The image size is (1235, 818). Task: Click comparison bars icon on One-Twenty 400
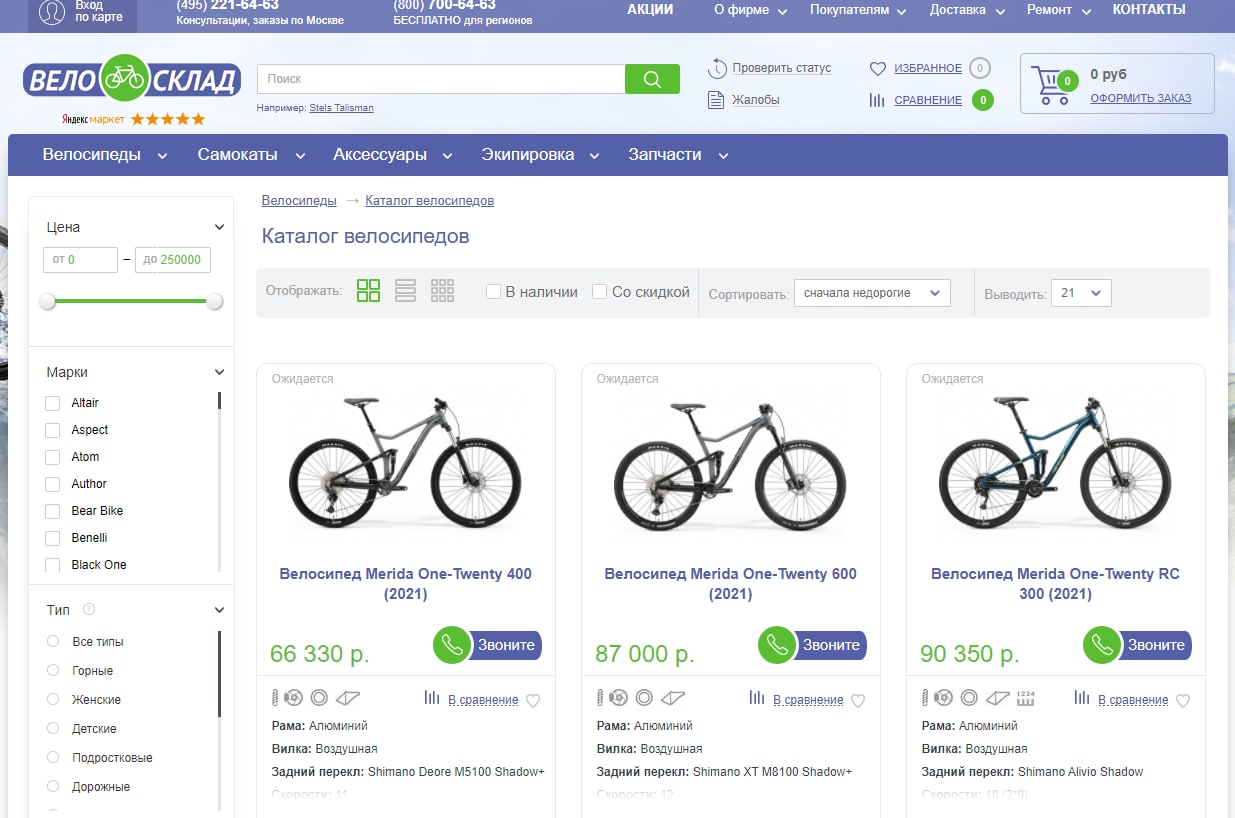pos(432,698)
